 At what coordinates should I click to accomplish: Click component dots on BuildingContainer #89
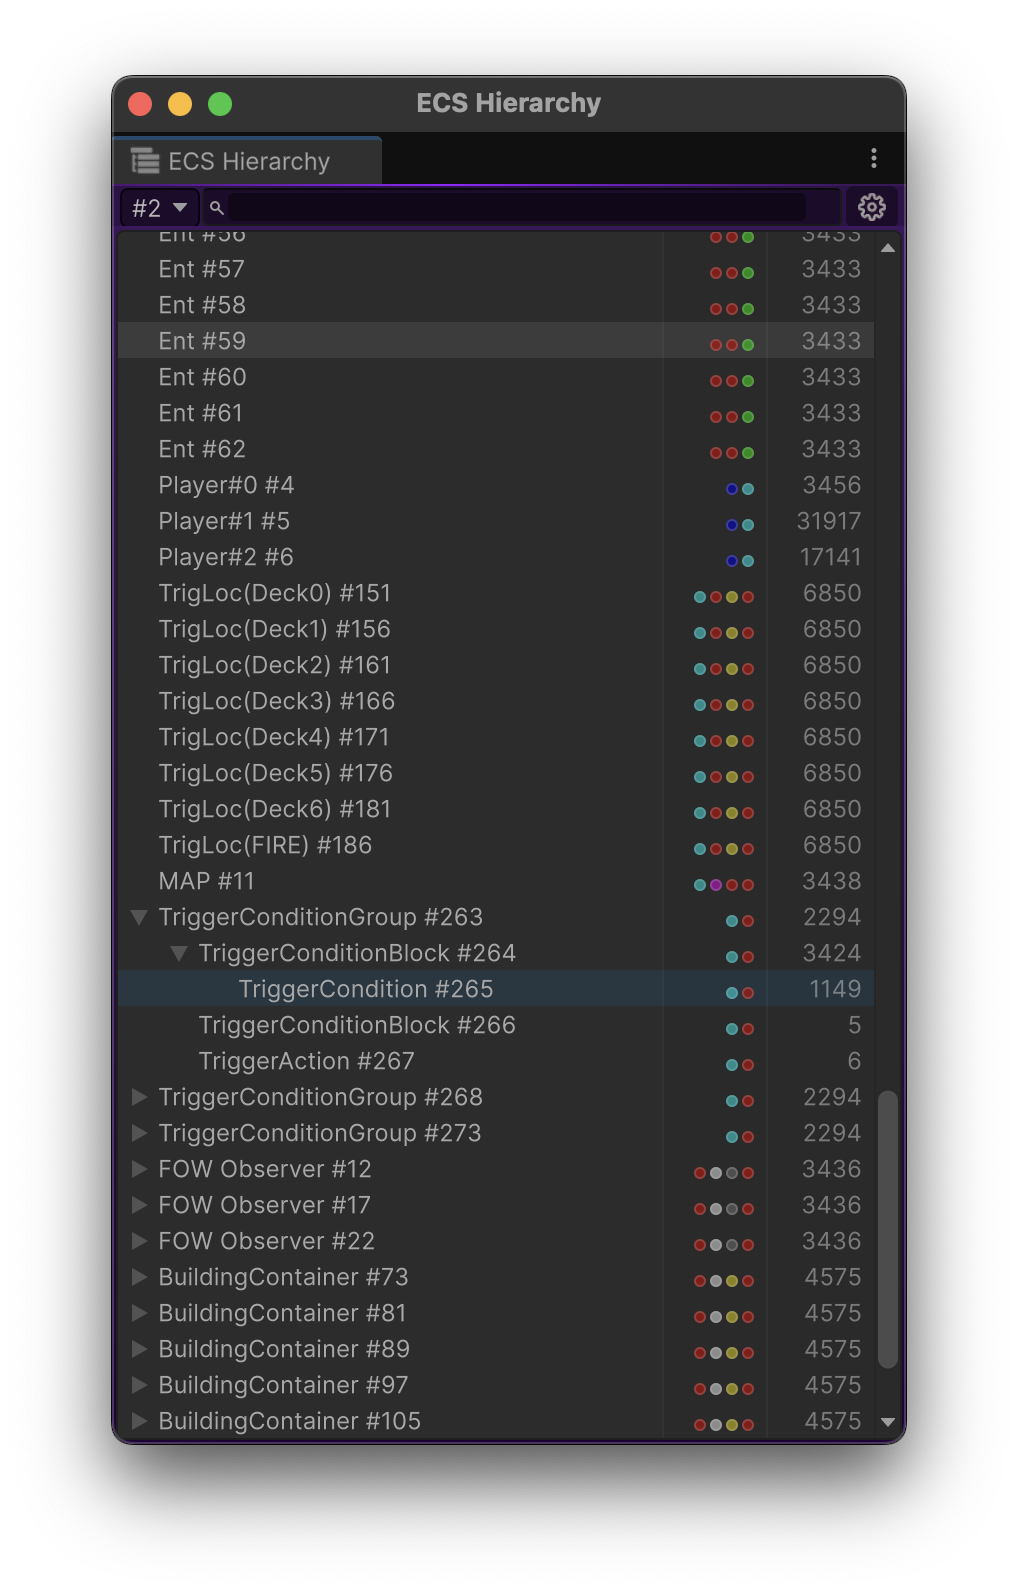(x=724, y=1353)
